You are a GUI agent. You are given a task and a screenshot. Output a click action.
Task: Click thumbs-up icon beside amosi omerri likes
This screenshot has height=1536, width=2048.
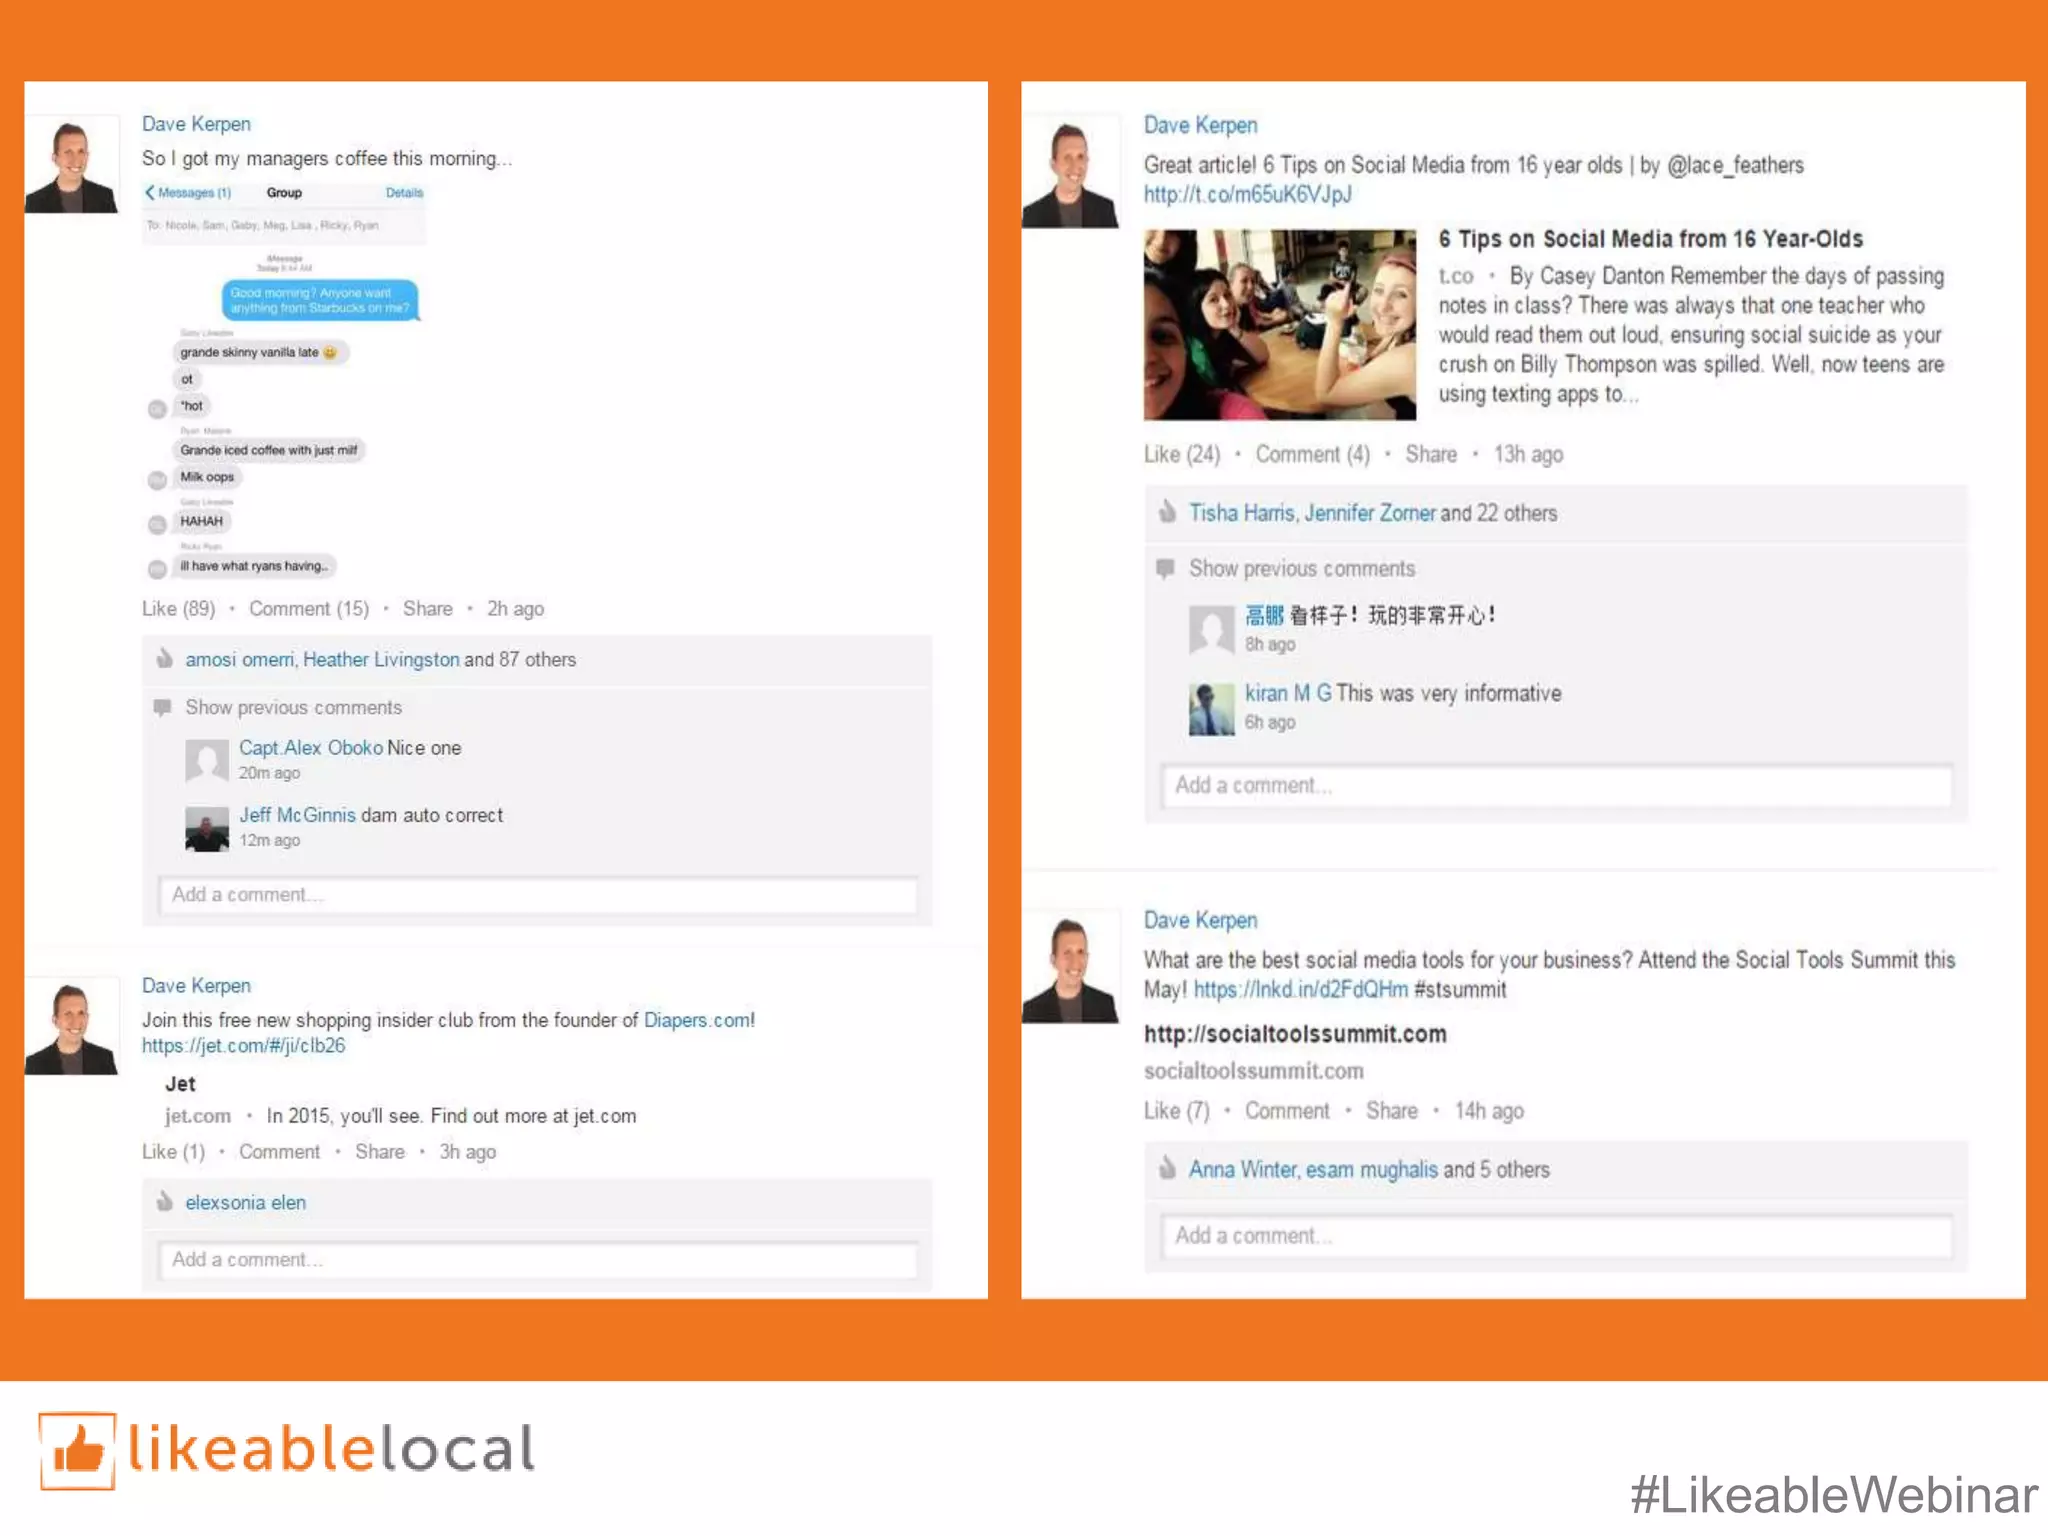coord(165,659)
